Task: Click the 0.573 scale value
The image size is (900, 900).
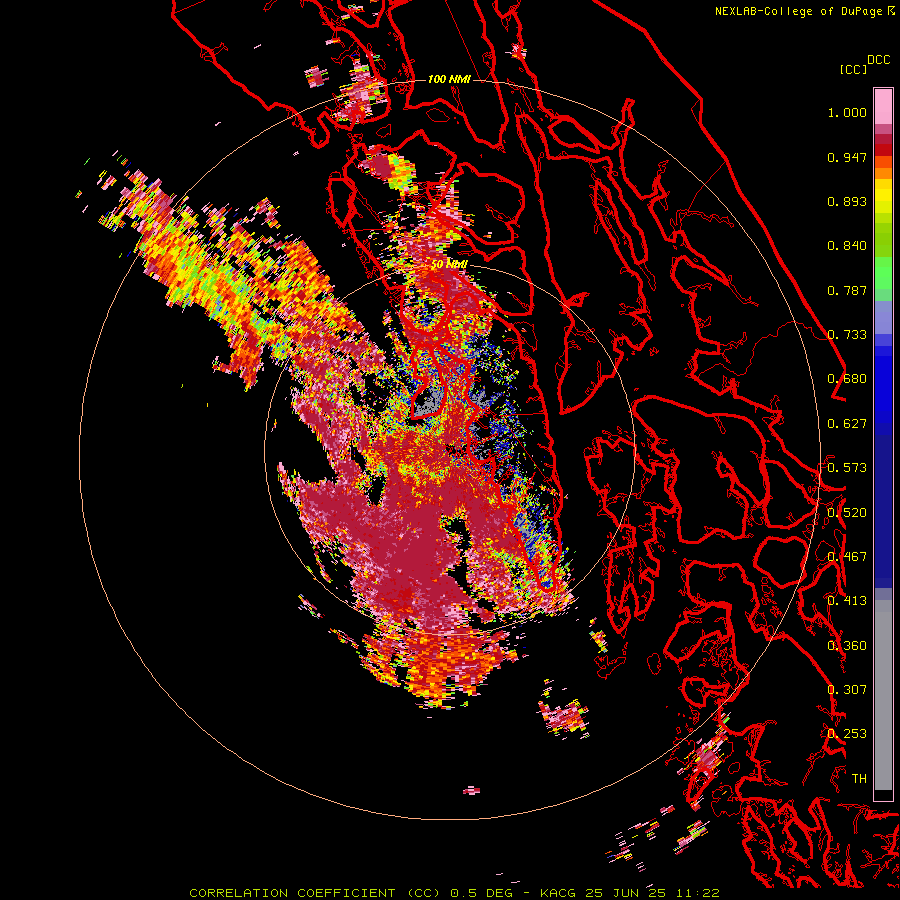Action: coord(847,468)
